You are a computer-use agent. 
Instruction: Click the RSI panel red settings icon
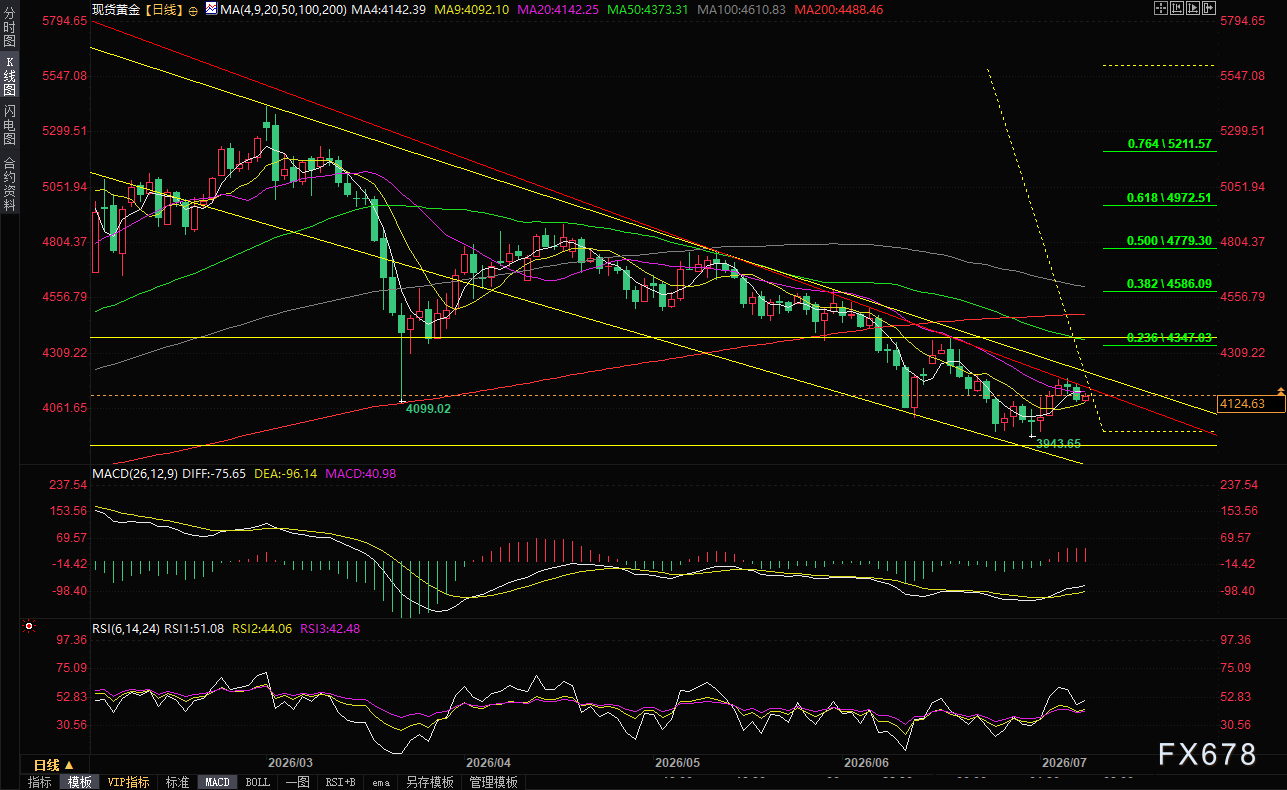pyautogui.click(x=29, y=628)
